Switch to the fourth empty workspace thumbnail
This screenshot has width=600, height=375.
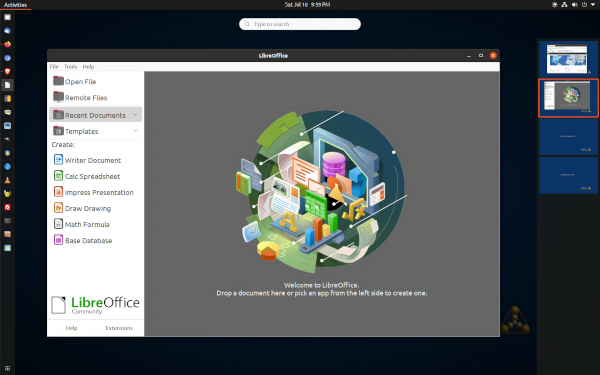(x=568, y=175)
